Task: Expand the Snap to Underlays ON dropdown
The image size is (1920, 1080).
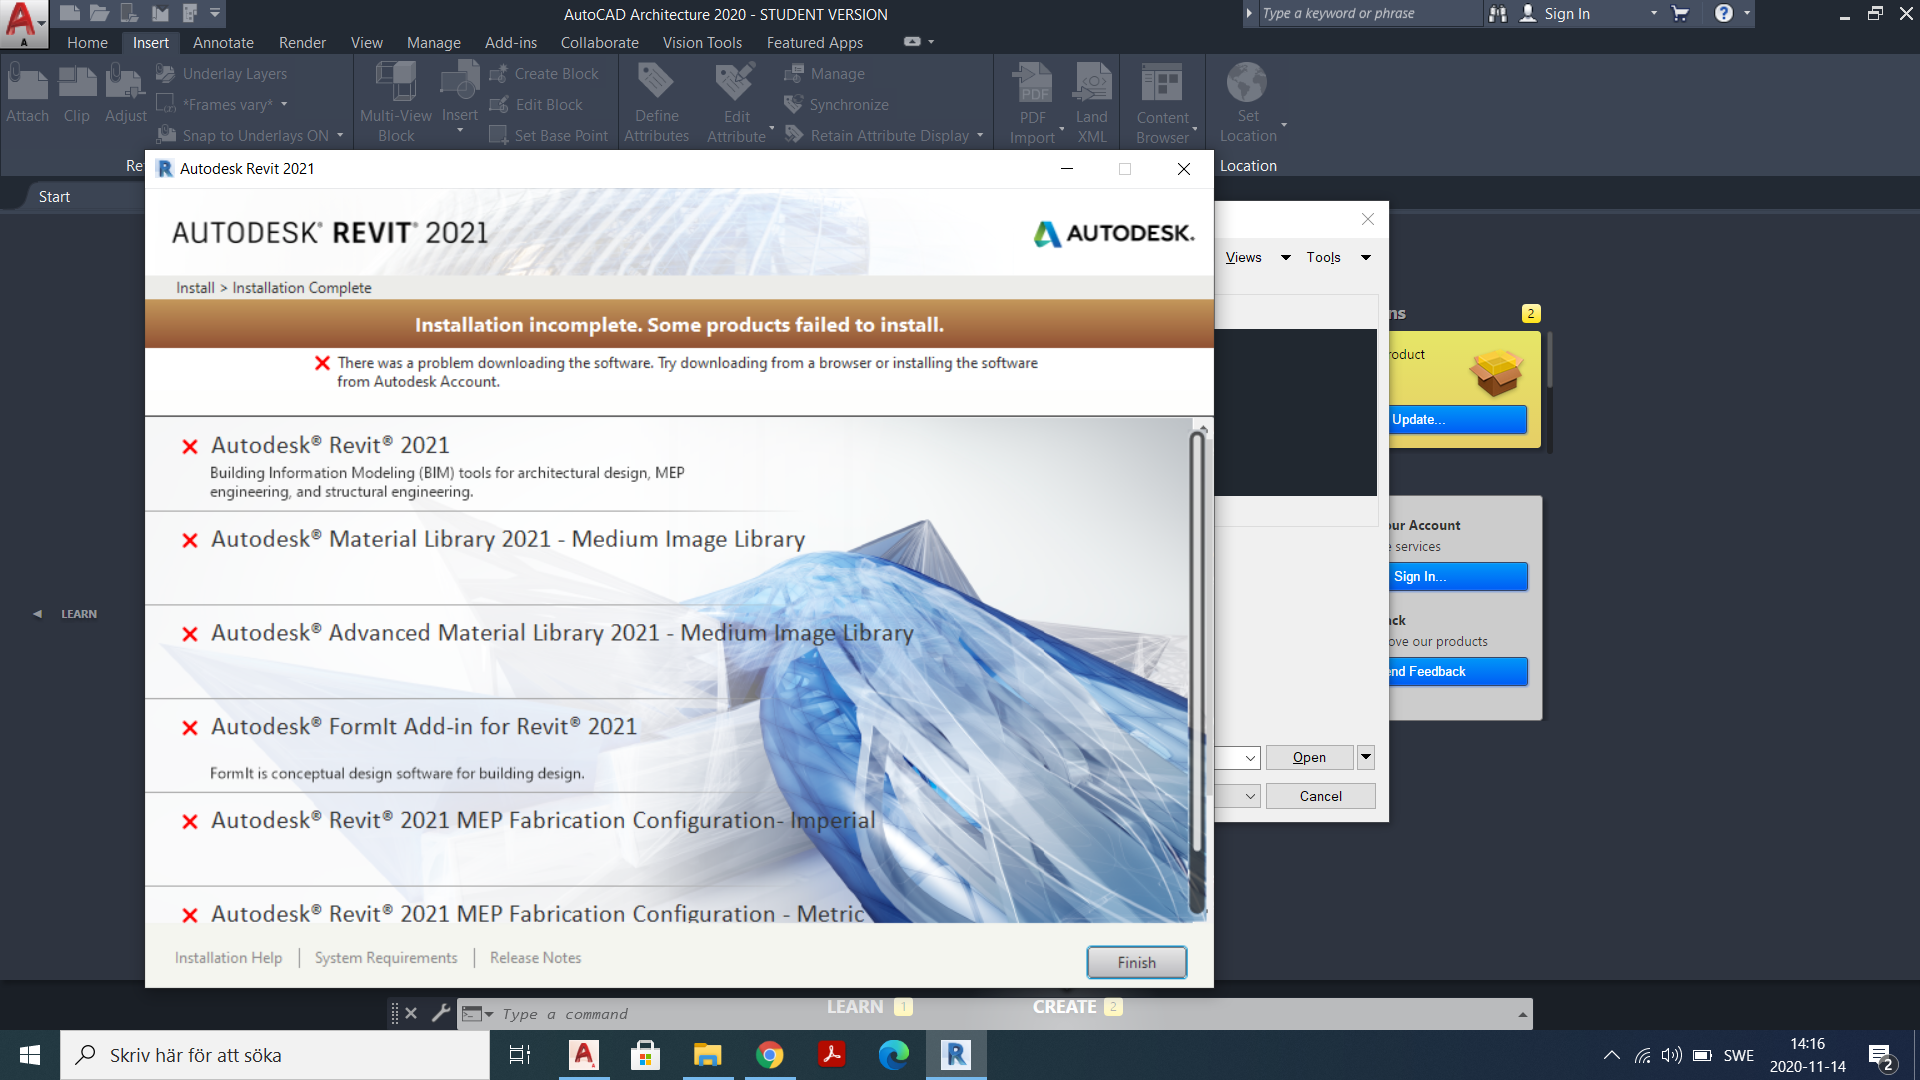Action: pos(340,135)
